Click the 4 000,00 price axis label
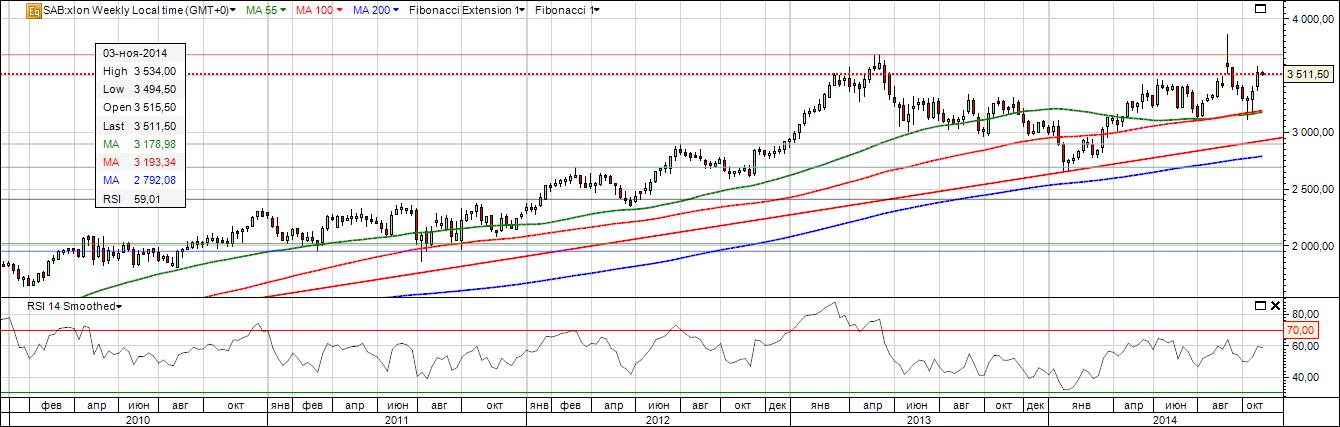The width and height of the screenshot is (1340, 427). click(x=1311, y=19)
